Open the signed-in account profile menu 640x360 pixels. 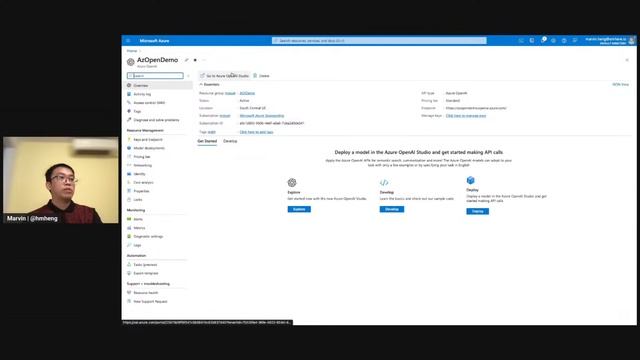610,40
